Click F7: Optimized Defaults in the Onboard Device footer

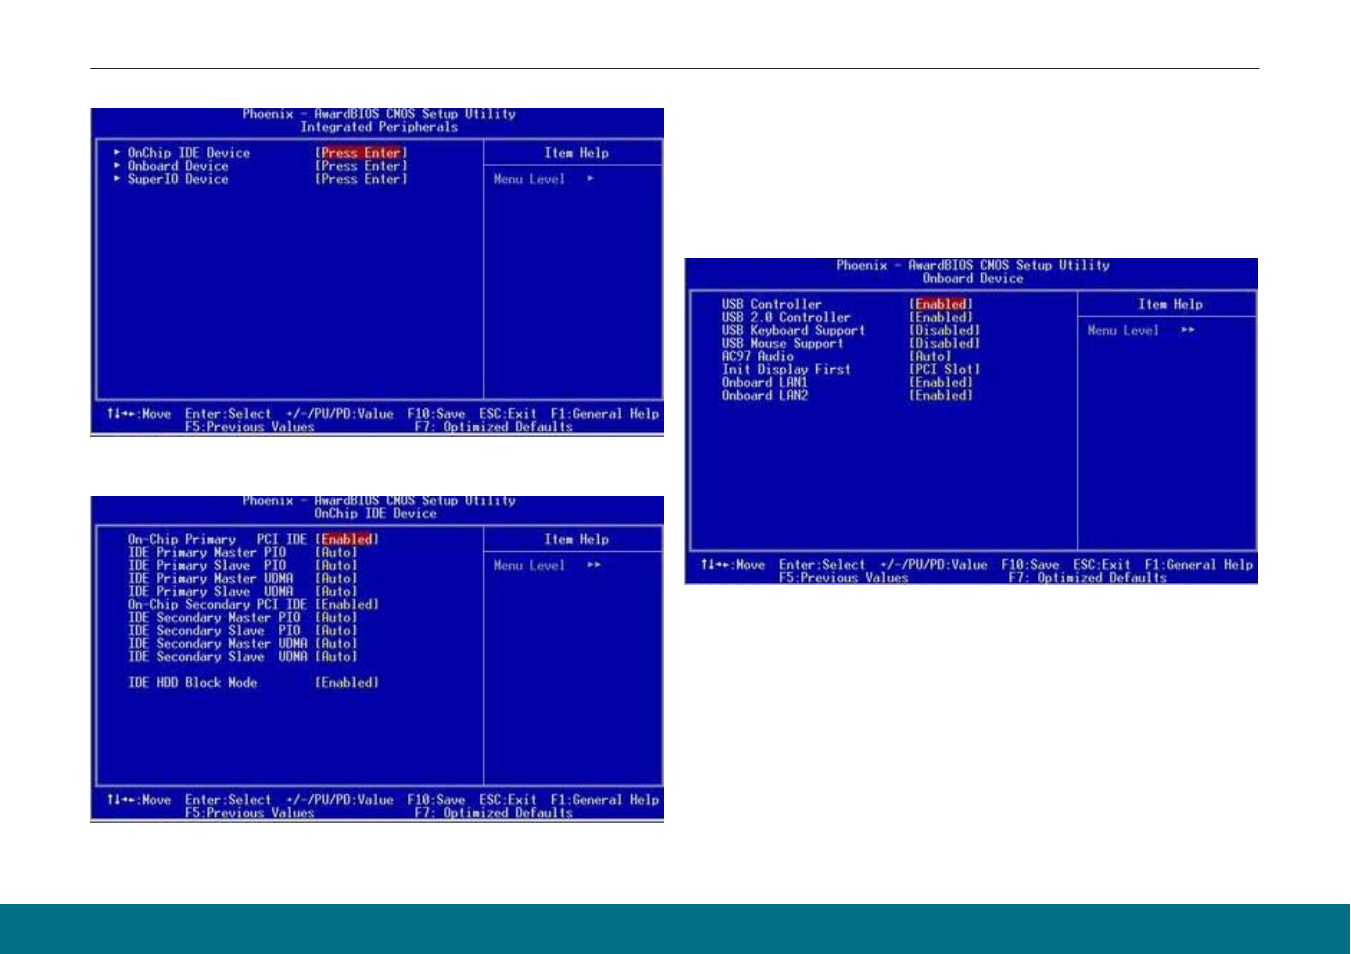[x=1088, y=578]
